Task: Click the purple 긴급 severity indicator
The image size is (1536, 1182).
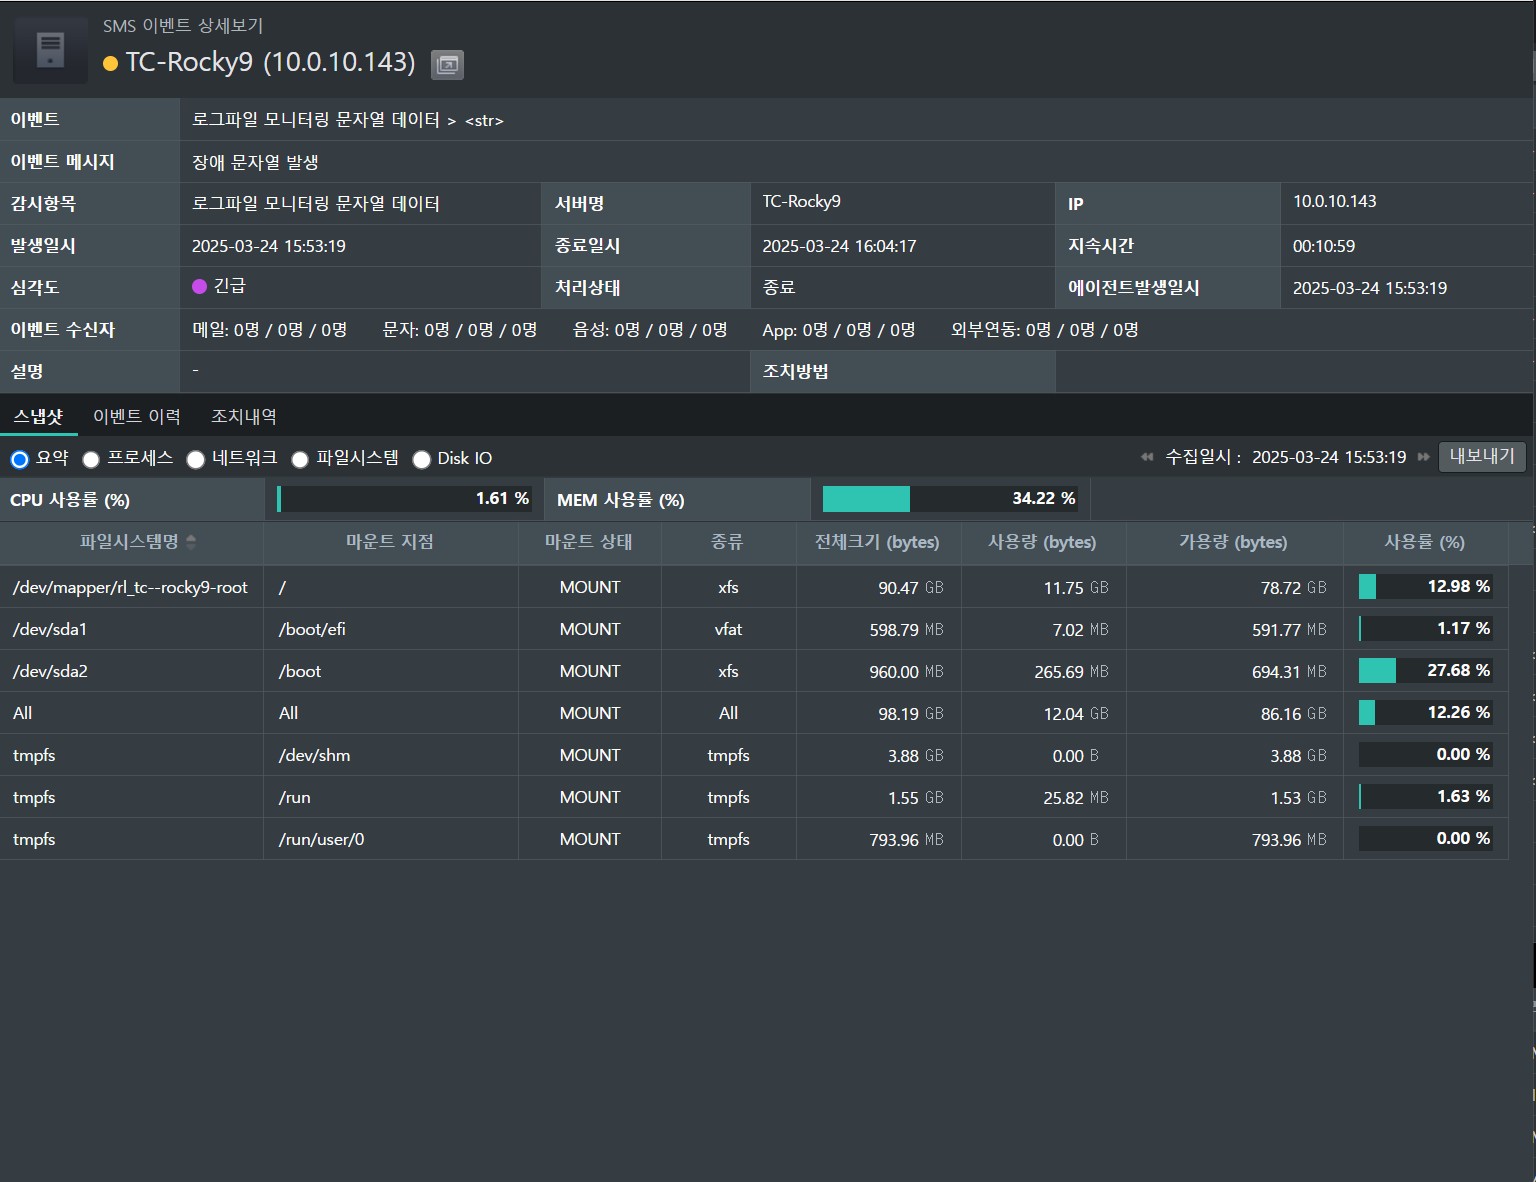Action: point(199,287)
